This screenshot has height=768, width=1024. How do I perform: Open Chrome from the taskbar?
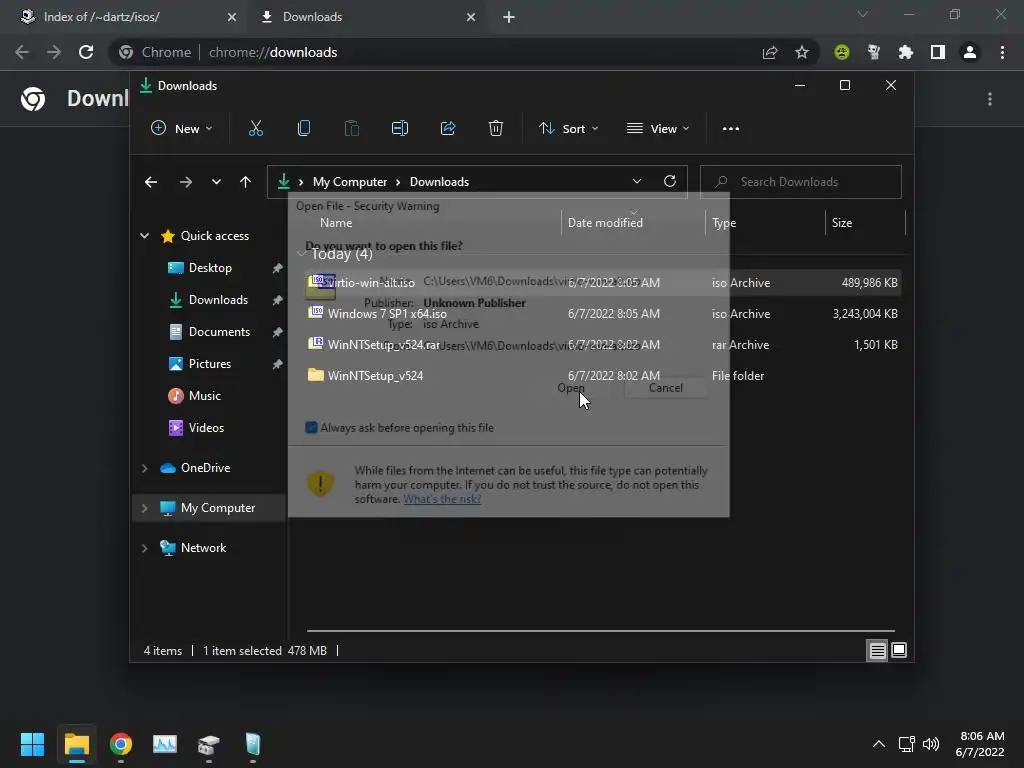(121, 744)
